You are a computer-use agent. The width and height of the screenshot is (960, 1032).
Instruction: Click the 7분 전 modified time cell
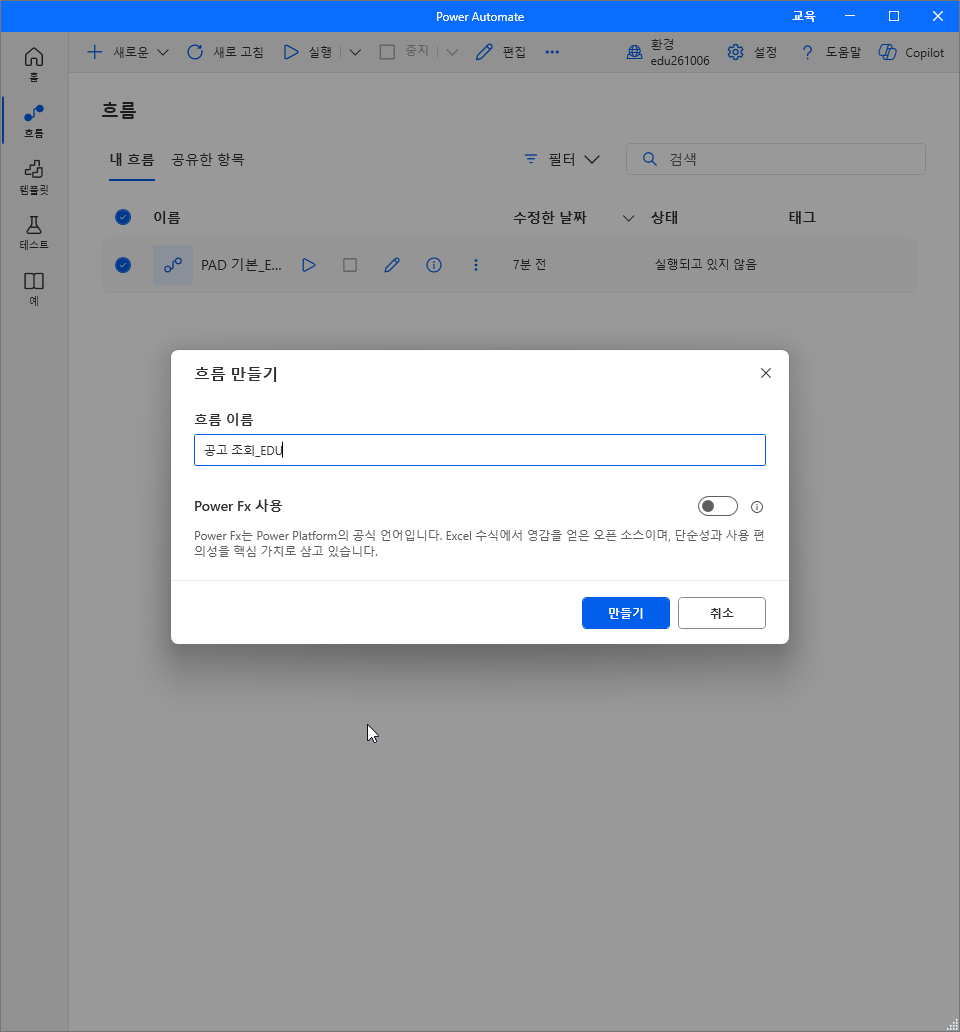coord(530,265)
